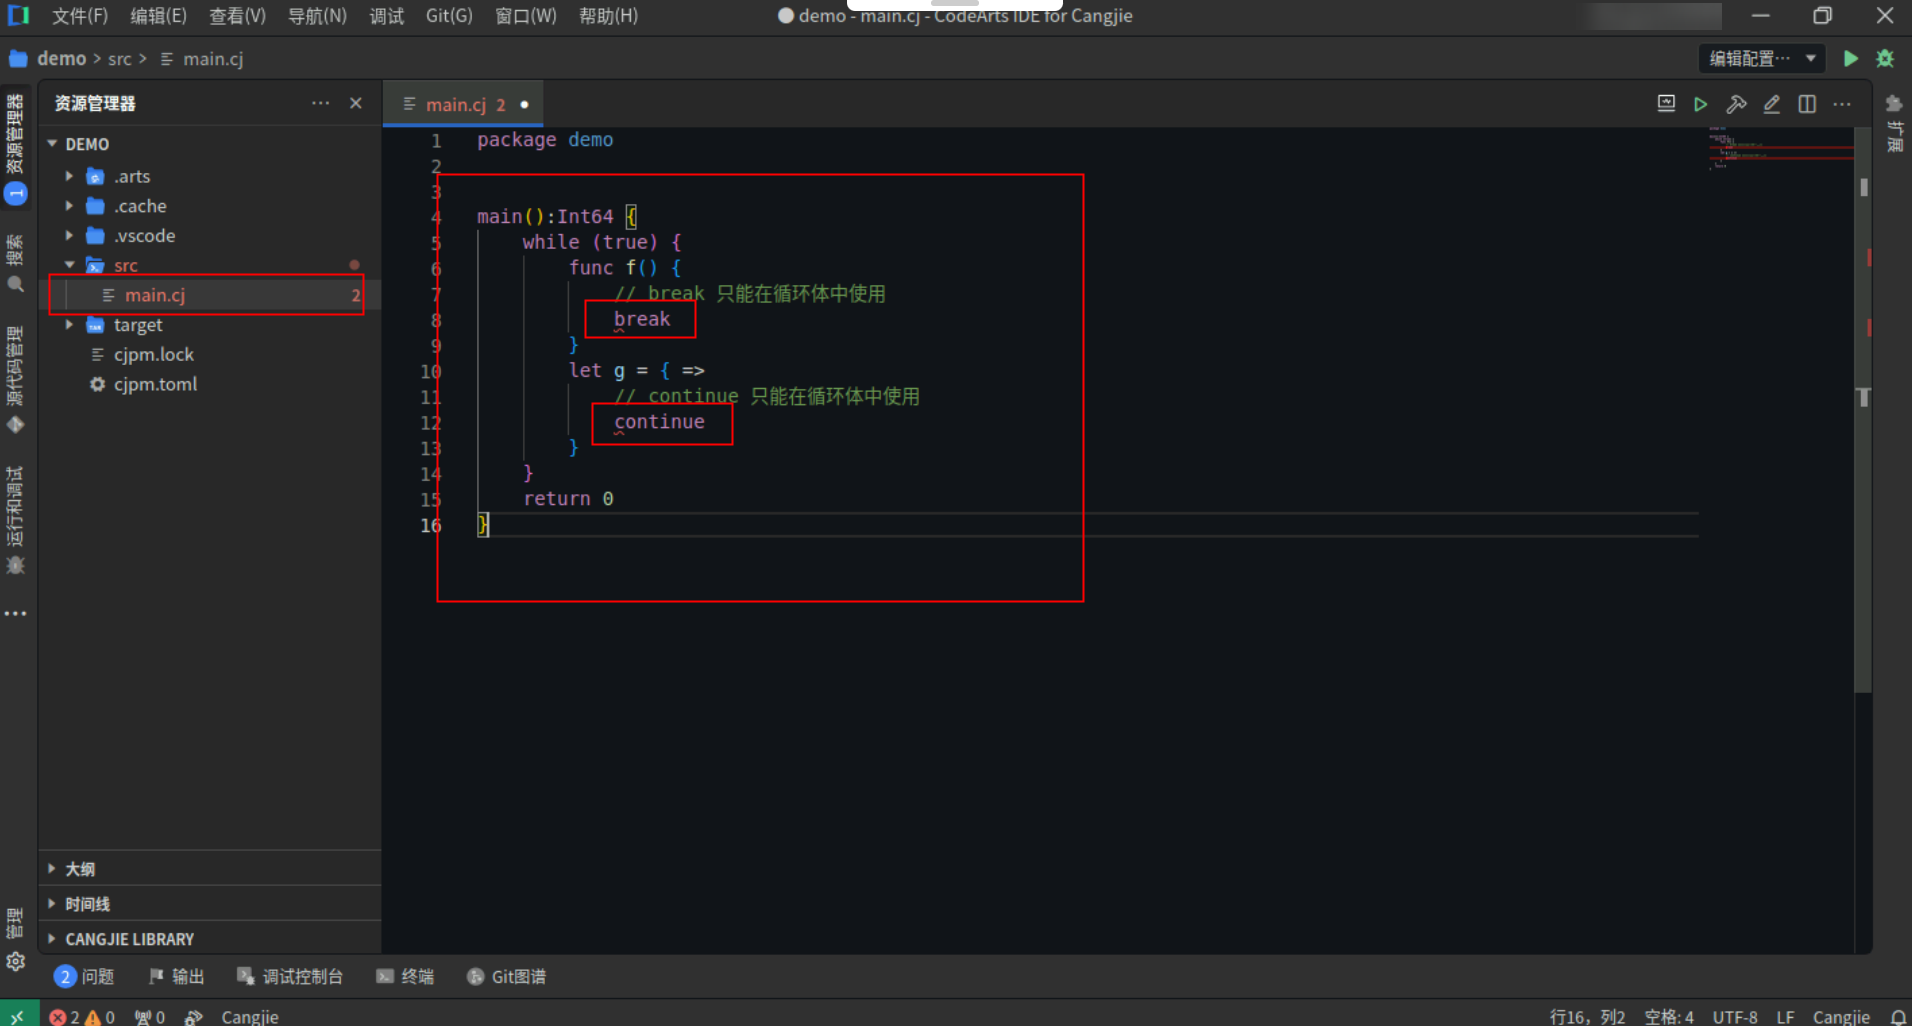Click the green Debug bug icon
The width and height of the screenshot is (1912, 1026).
(x=1885, y=58)
